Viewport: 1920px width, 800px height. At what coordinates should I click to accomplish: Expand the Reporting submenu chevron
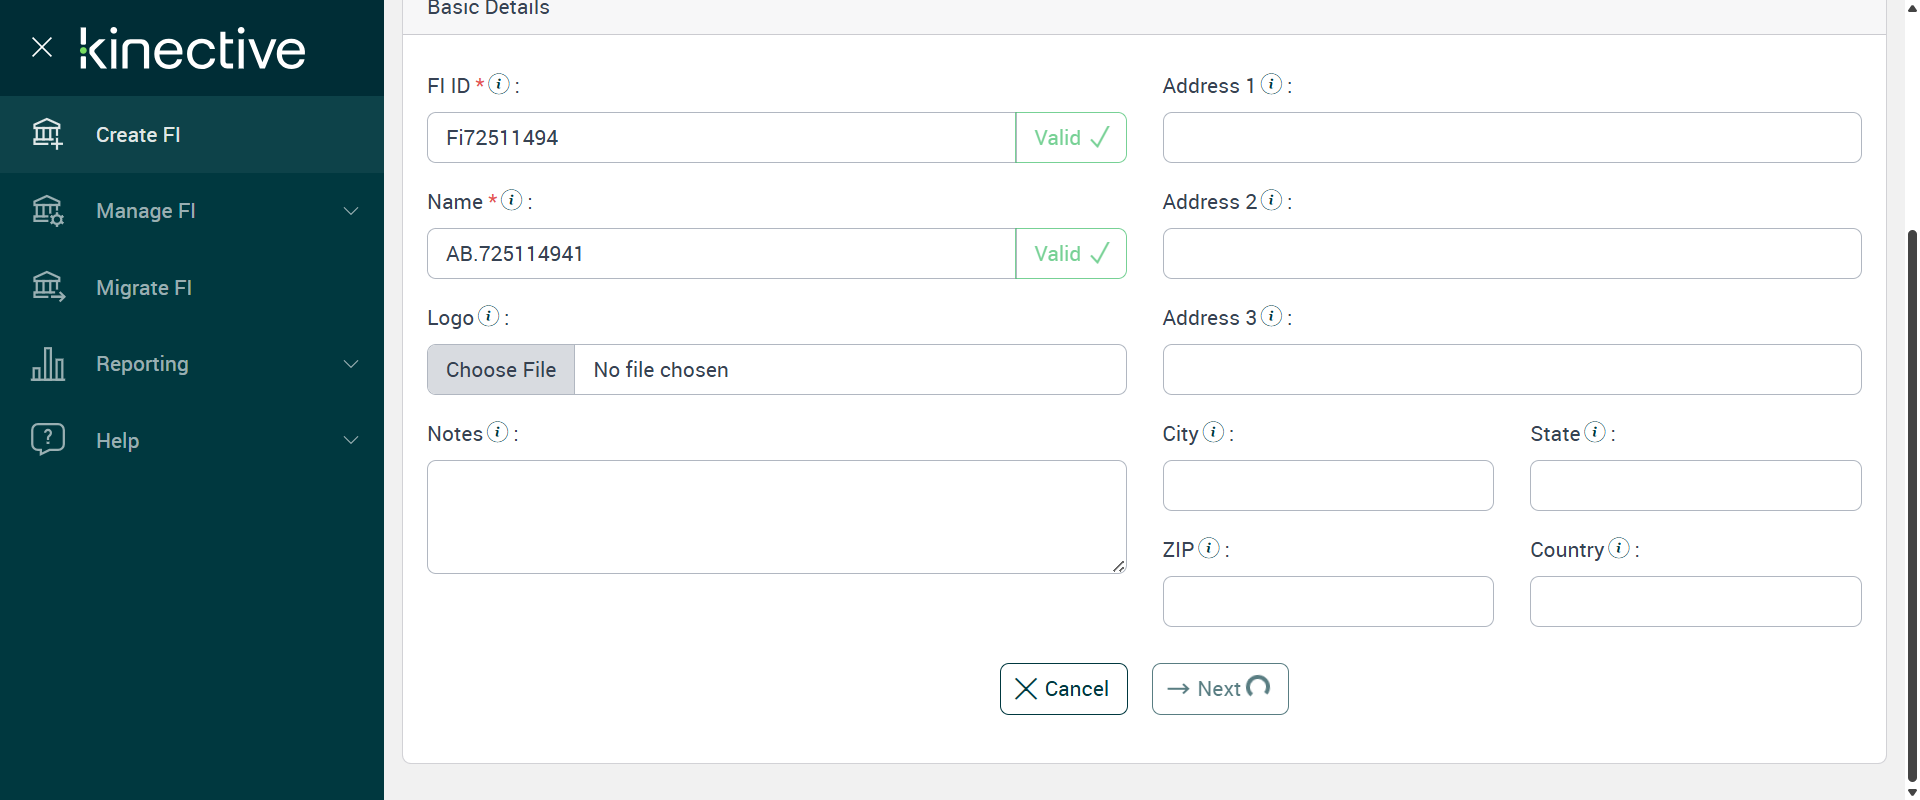pos(351,364)
